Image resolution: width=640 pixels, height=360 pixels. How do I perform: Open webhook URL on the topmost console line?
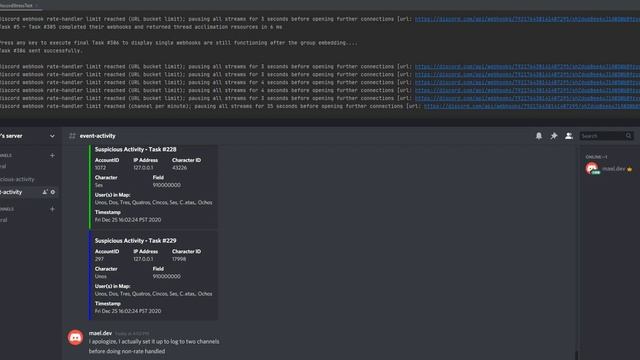pyautogui.click(x=527, y=19)
